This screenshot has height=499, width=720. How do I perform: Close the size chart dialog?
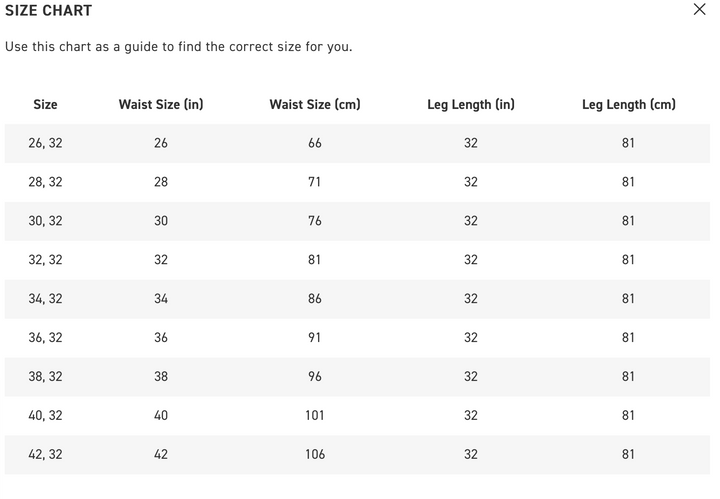click(x=699, y=10)
